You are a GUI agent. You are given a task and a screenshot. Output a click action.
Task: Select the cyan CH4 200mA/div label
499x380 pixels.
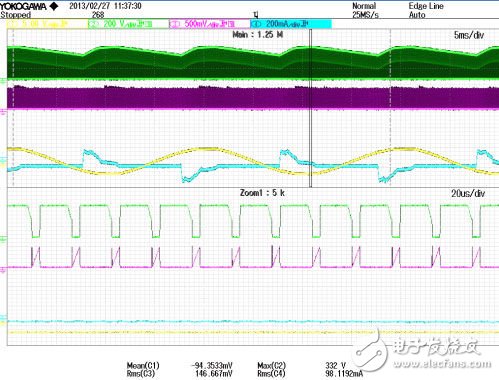291,24
